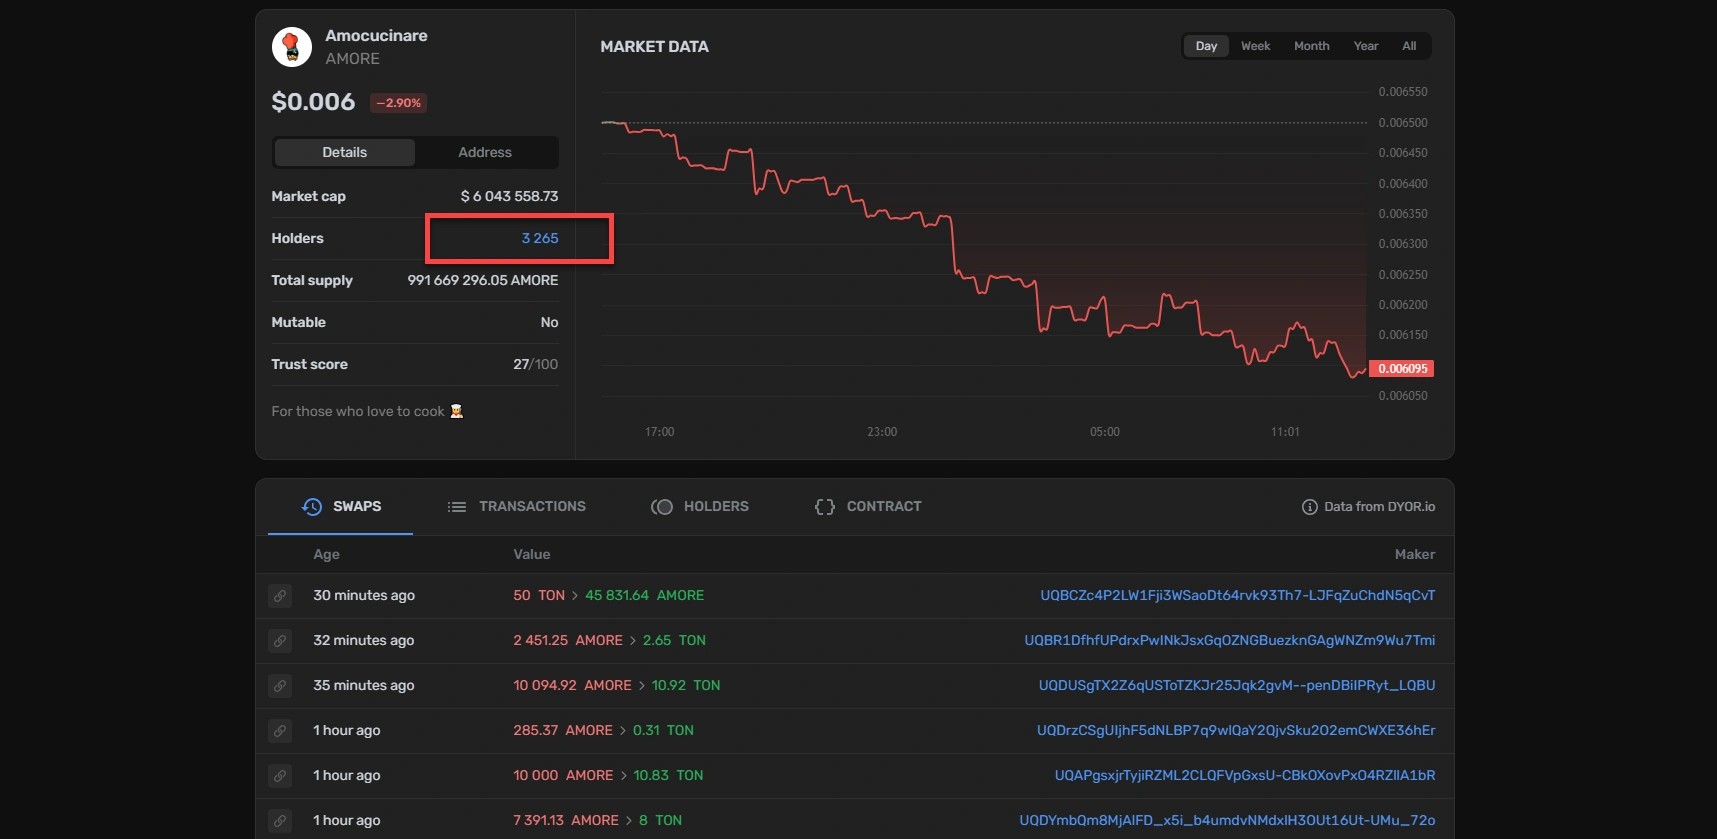Select the Day chart range
This screenshot has height=839, width=1717.
click(1206, 46)
